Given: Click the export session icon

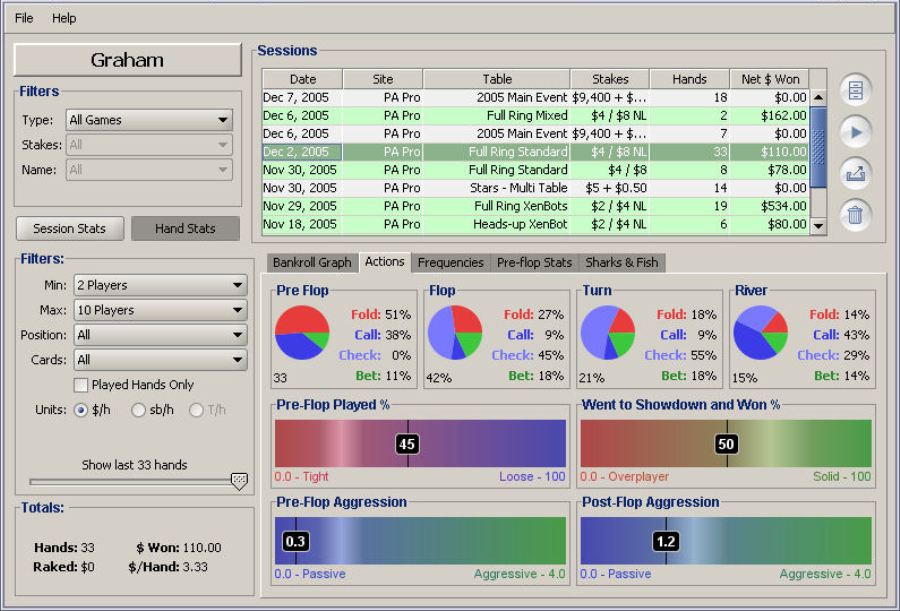Looking at the screenshot, I should coord(855,174).
